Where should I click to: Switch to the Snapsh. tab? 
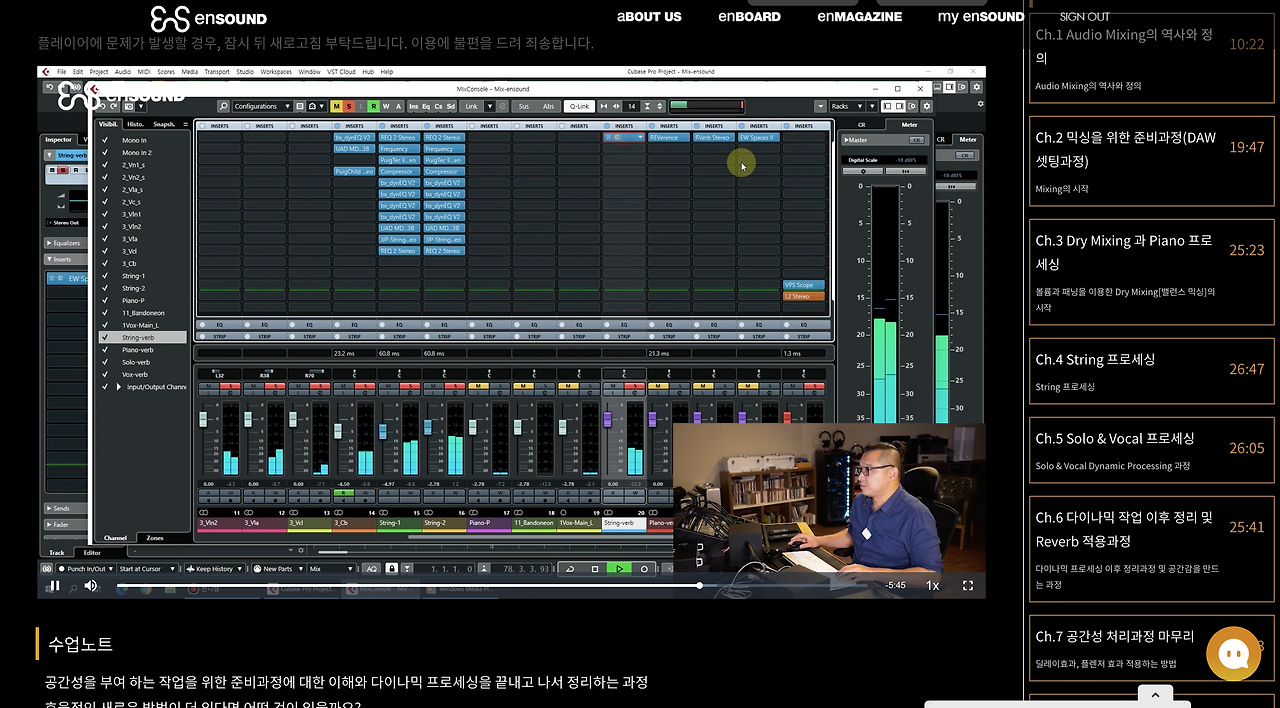[x=164, y=124]
